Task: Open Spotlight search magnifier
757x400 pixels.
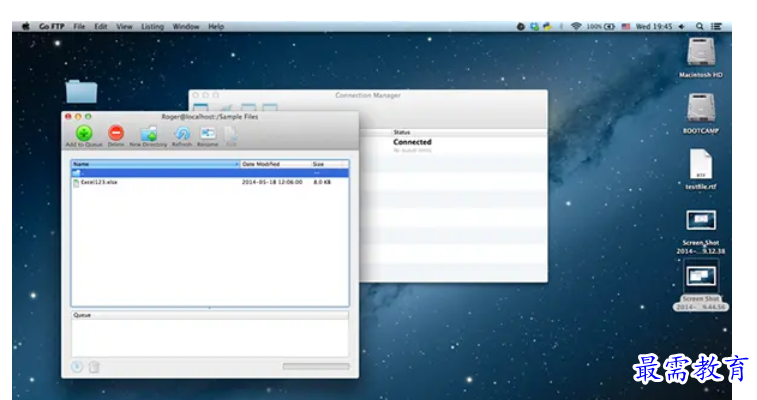Action: pos(700,27)
